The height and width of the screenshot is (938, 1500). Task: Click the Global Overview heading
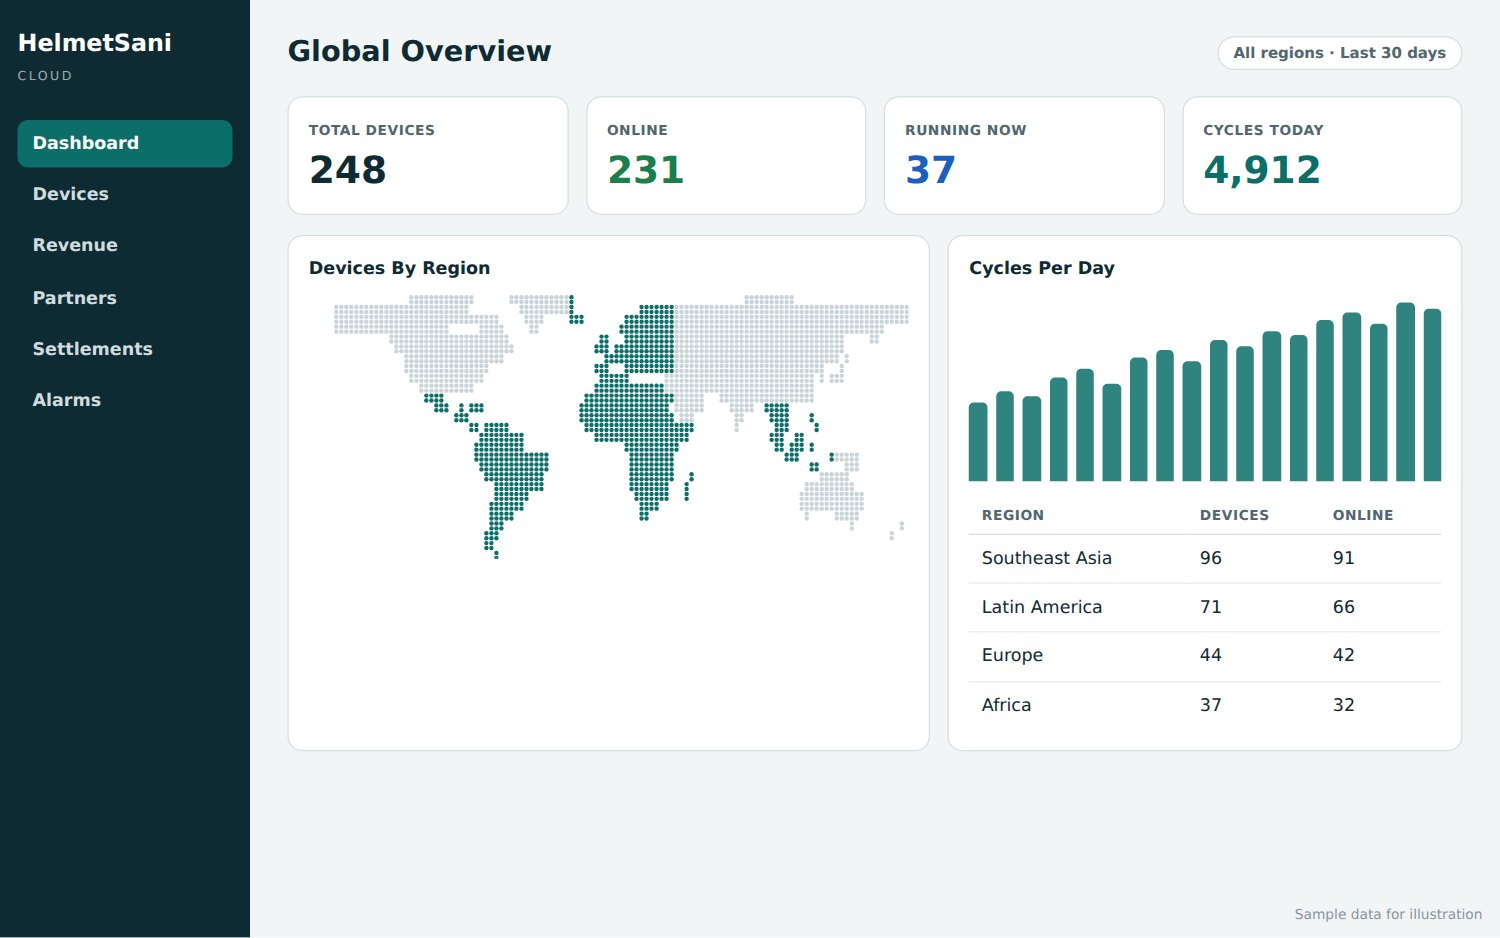tap(420, 51)
